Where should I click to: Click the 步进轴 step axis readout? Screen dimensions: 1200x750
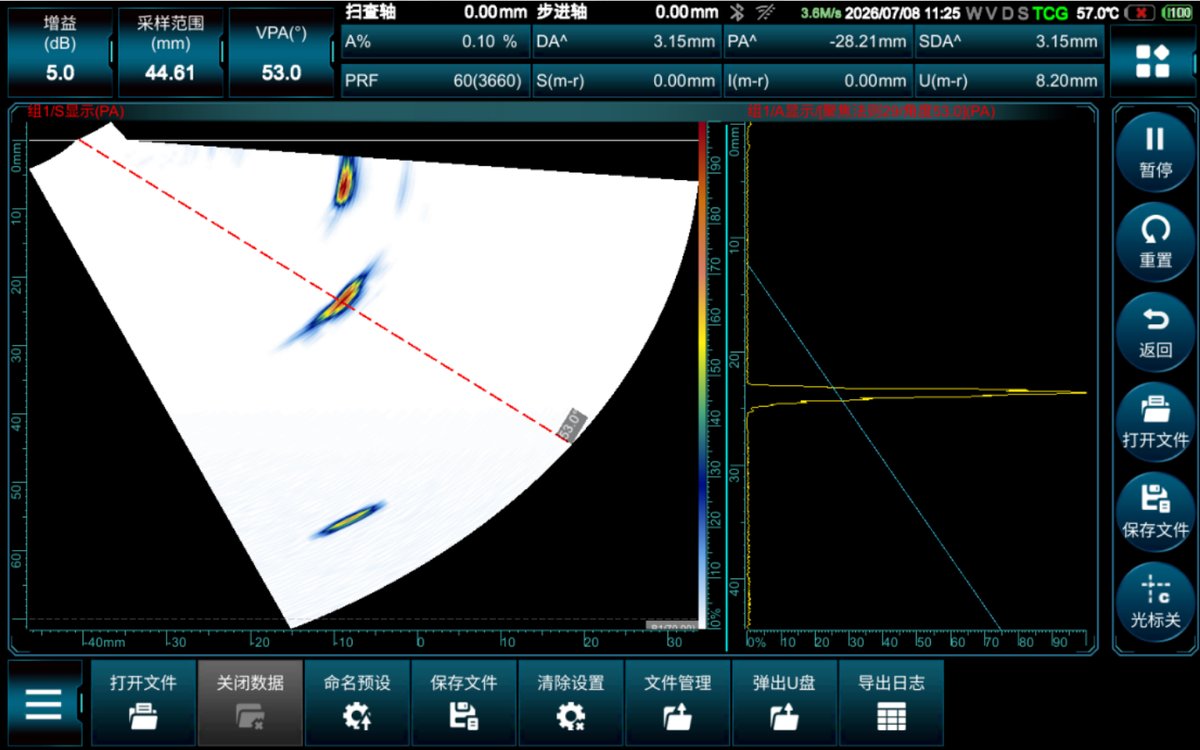pyautogui.click(x=627, y=12)
